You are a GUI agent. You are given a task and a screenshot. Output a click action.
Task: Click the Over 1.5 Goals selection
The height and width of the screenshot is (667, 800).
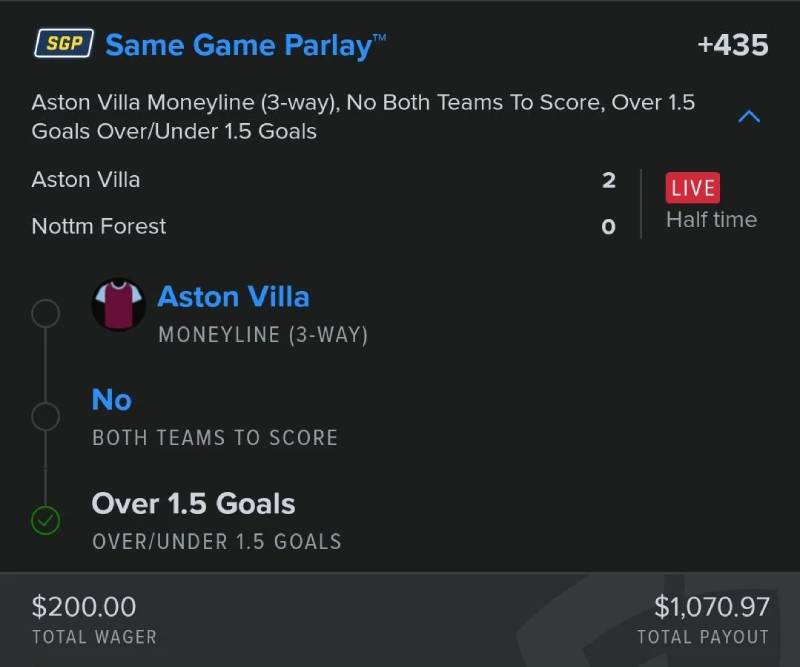[x=193, y=503]
